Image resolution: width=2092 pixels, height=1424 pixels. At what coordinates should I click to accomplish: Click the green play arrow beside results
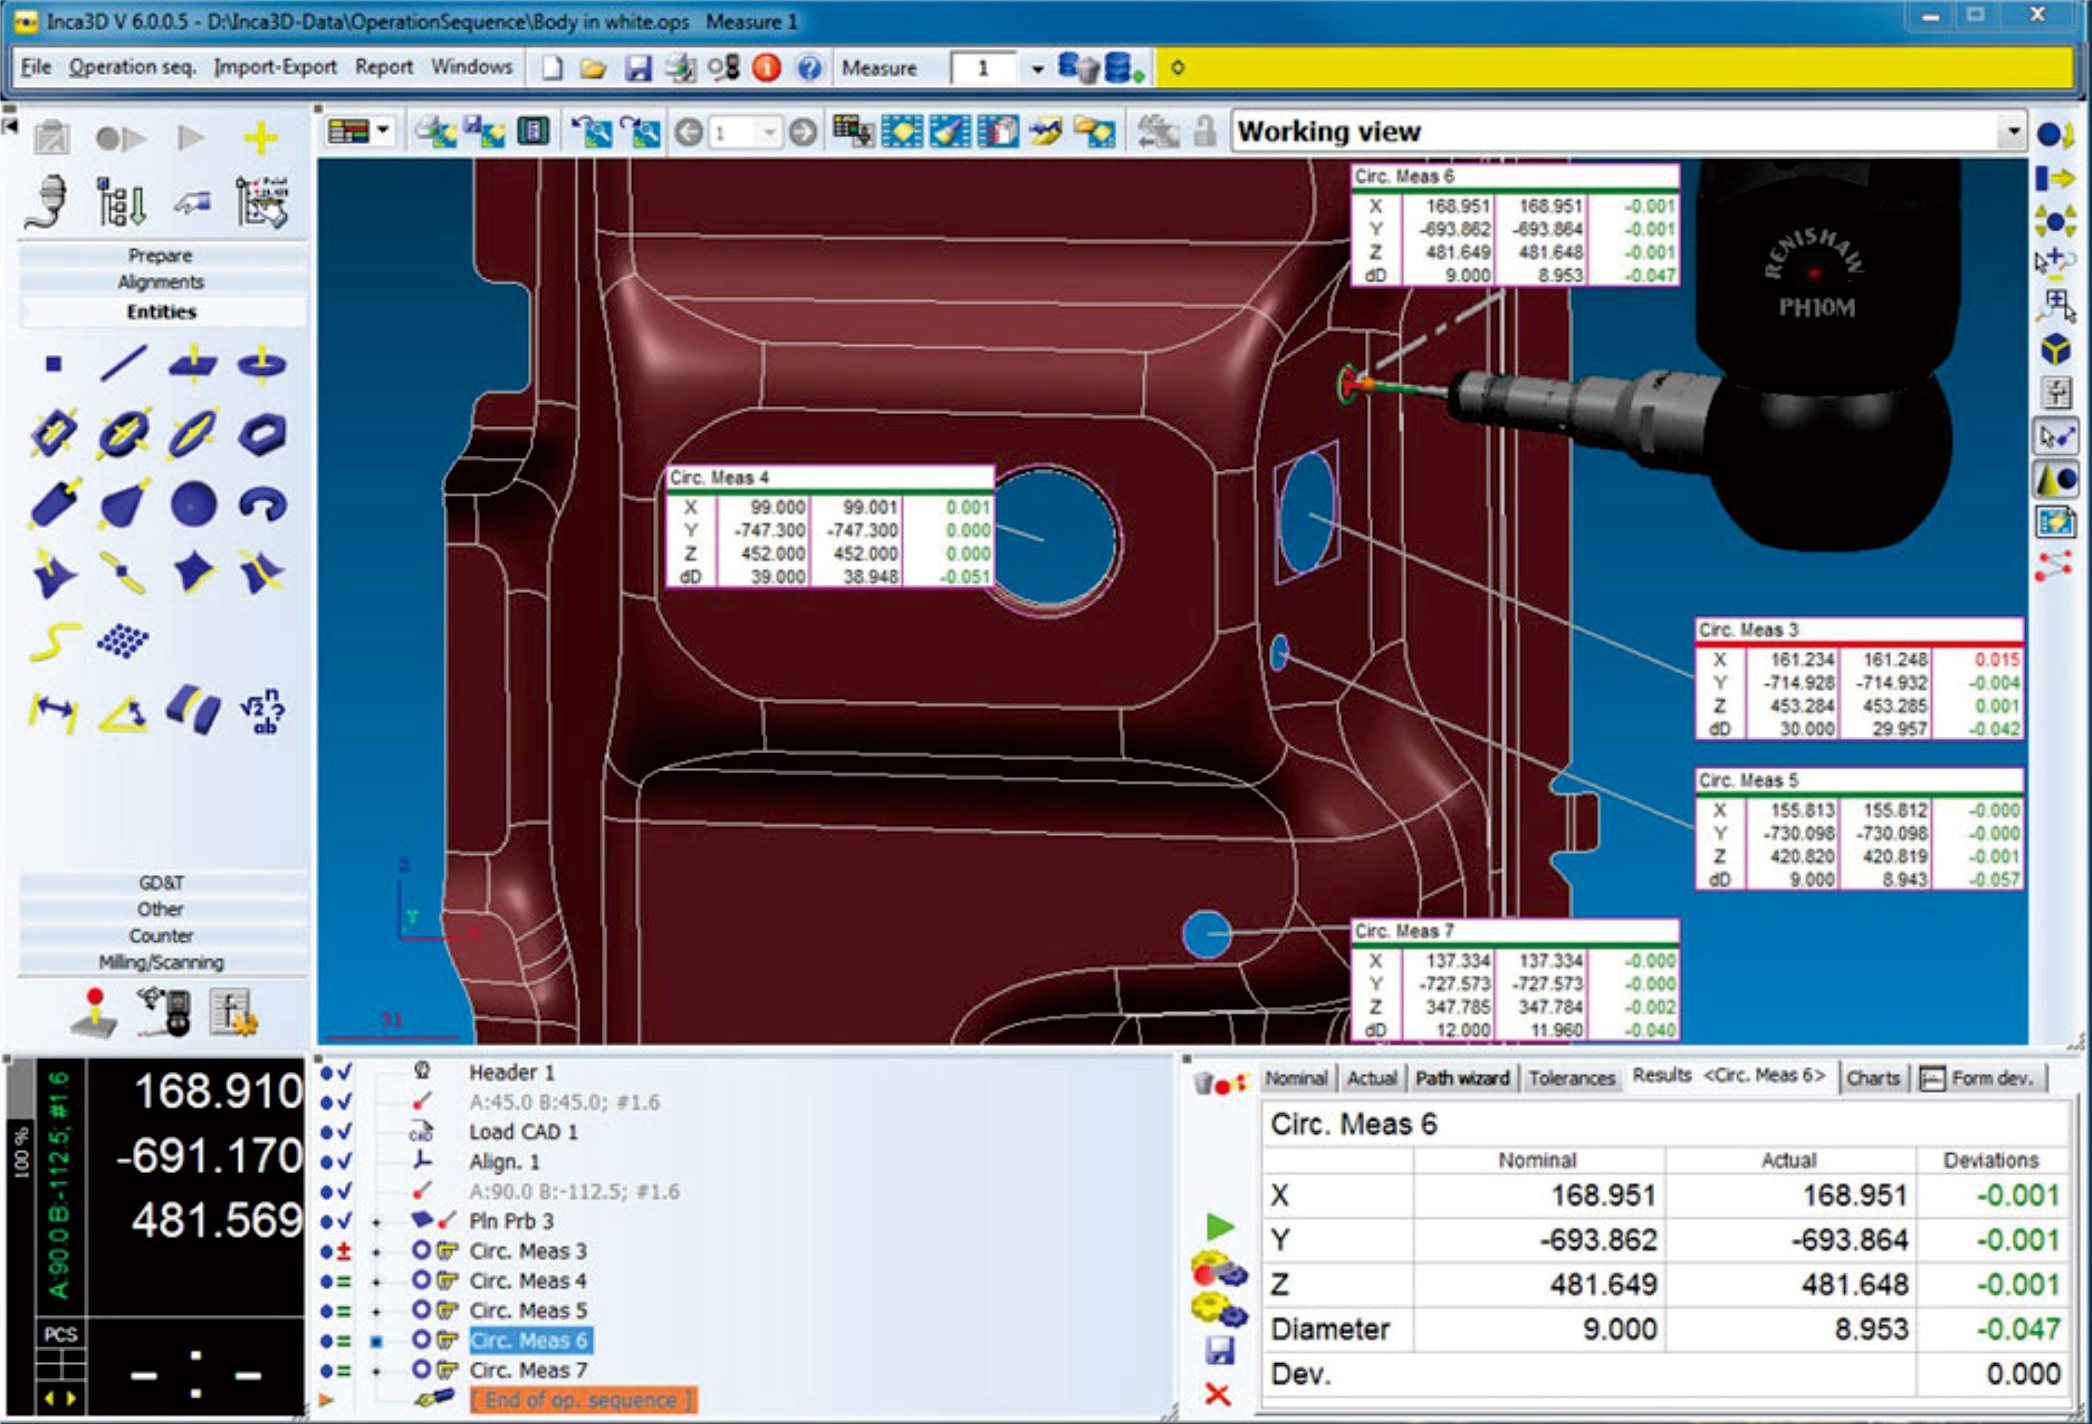pos(1219,1226)
